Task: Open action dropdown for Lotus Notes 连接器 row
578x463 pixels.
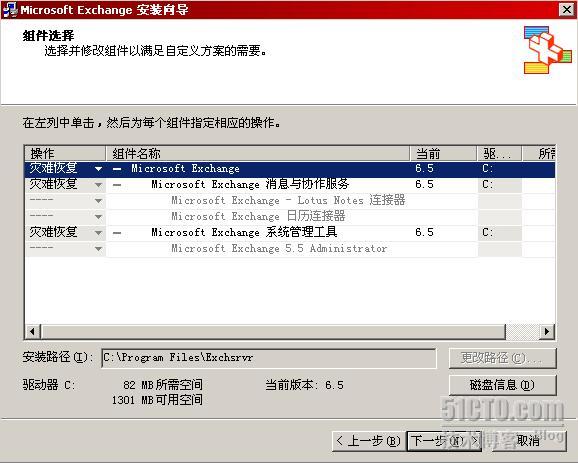Action: pyautogui.click(x=98, y=201)
